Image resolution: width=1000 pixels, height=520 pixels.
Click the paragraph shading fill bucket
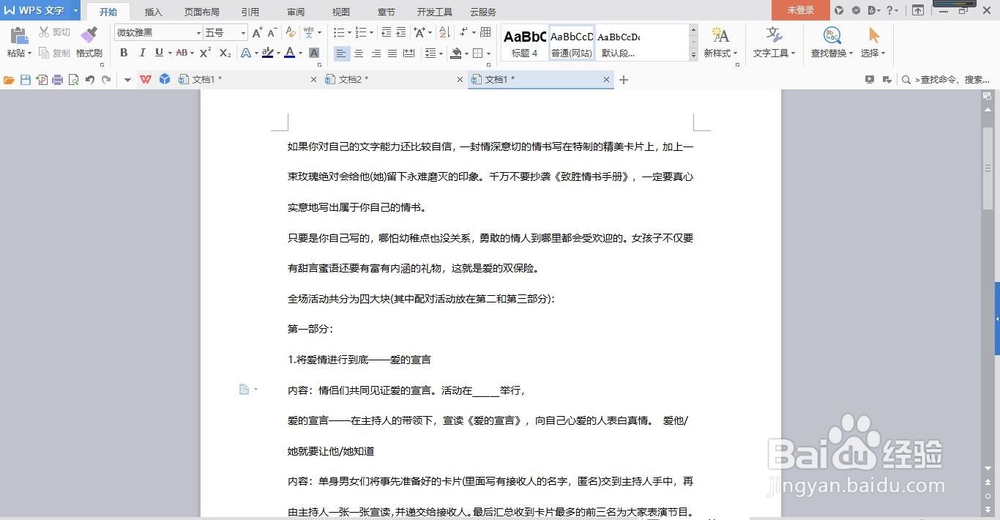[456, 54]
